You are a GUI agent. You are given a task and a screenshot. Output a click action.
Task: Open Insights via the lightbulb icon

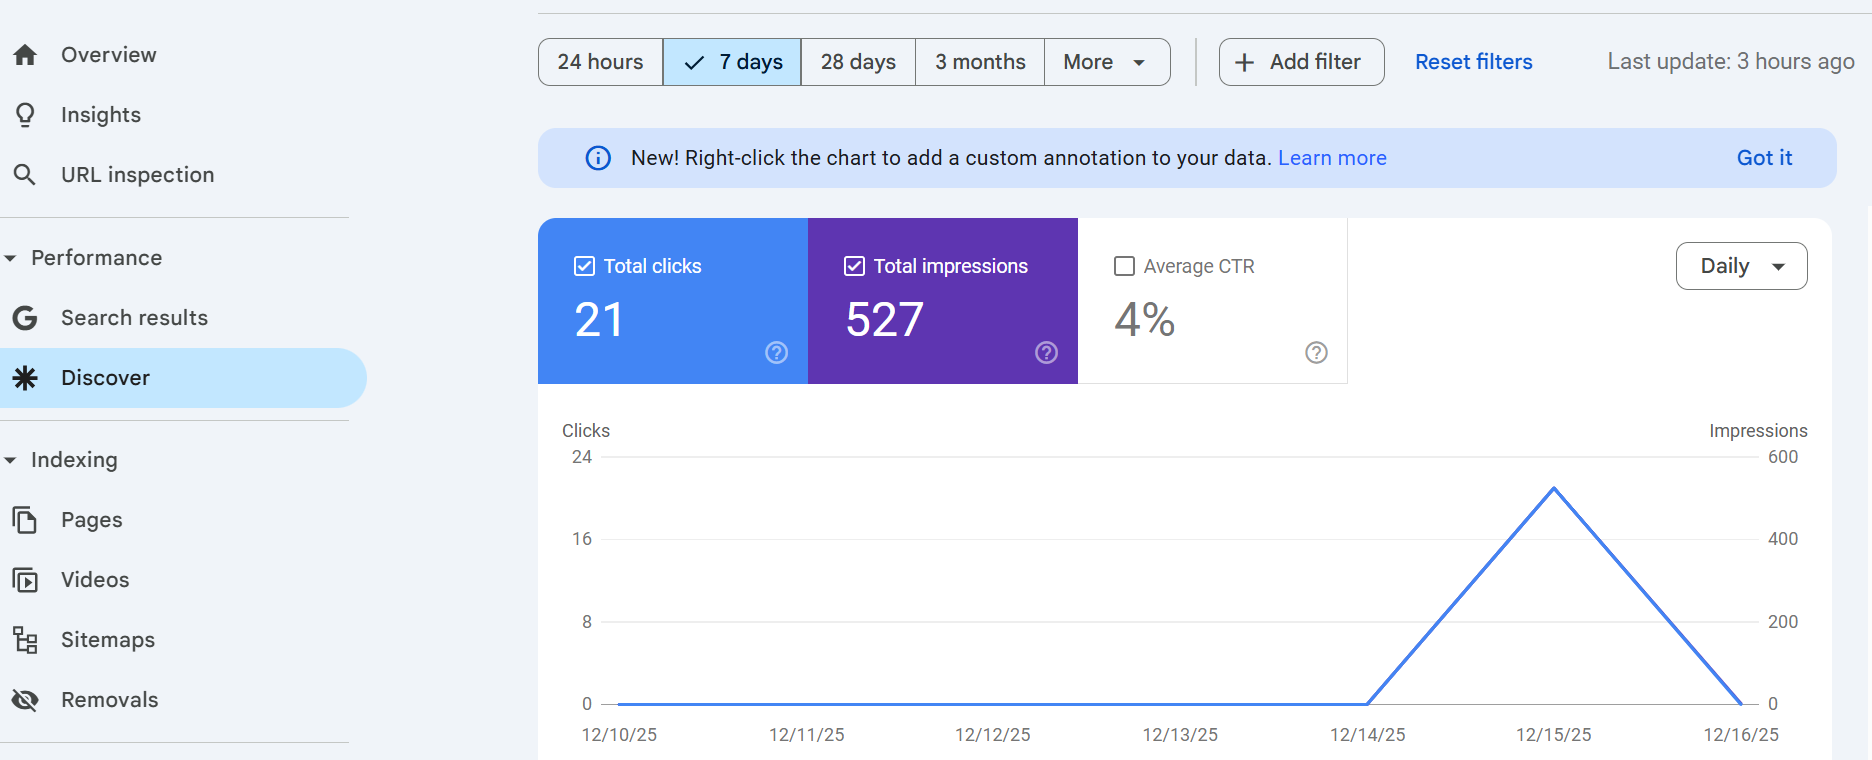coord(25,115)
